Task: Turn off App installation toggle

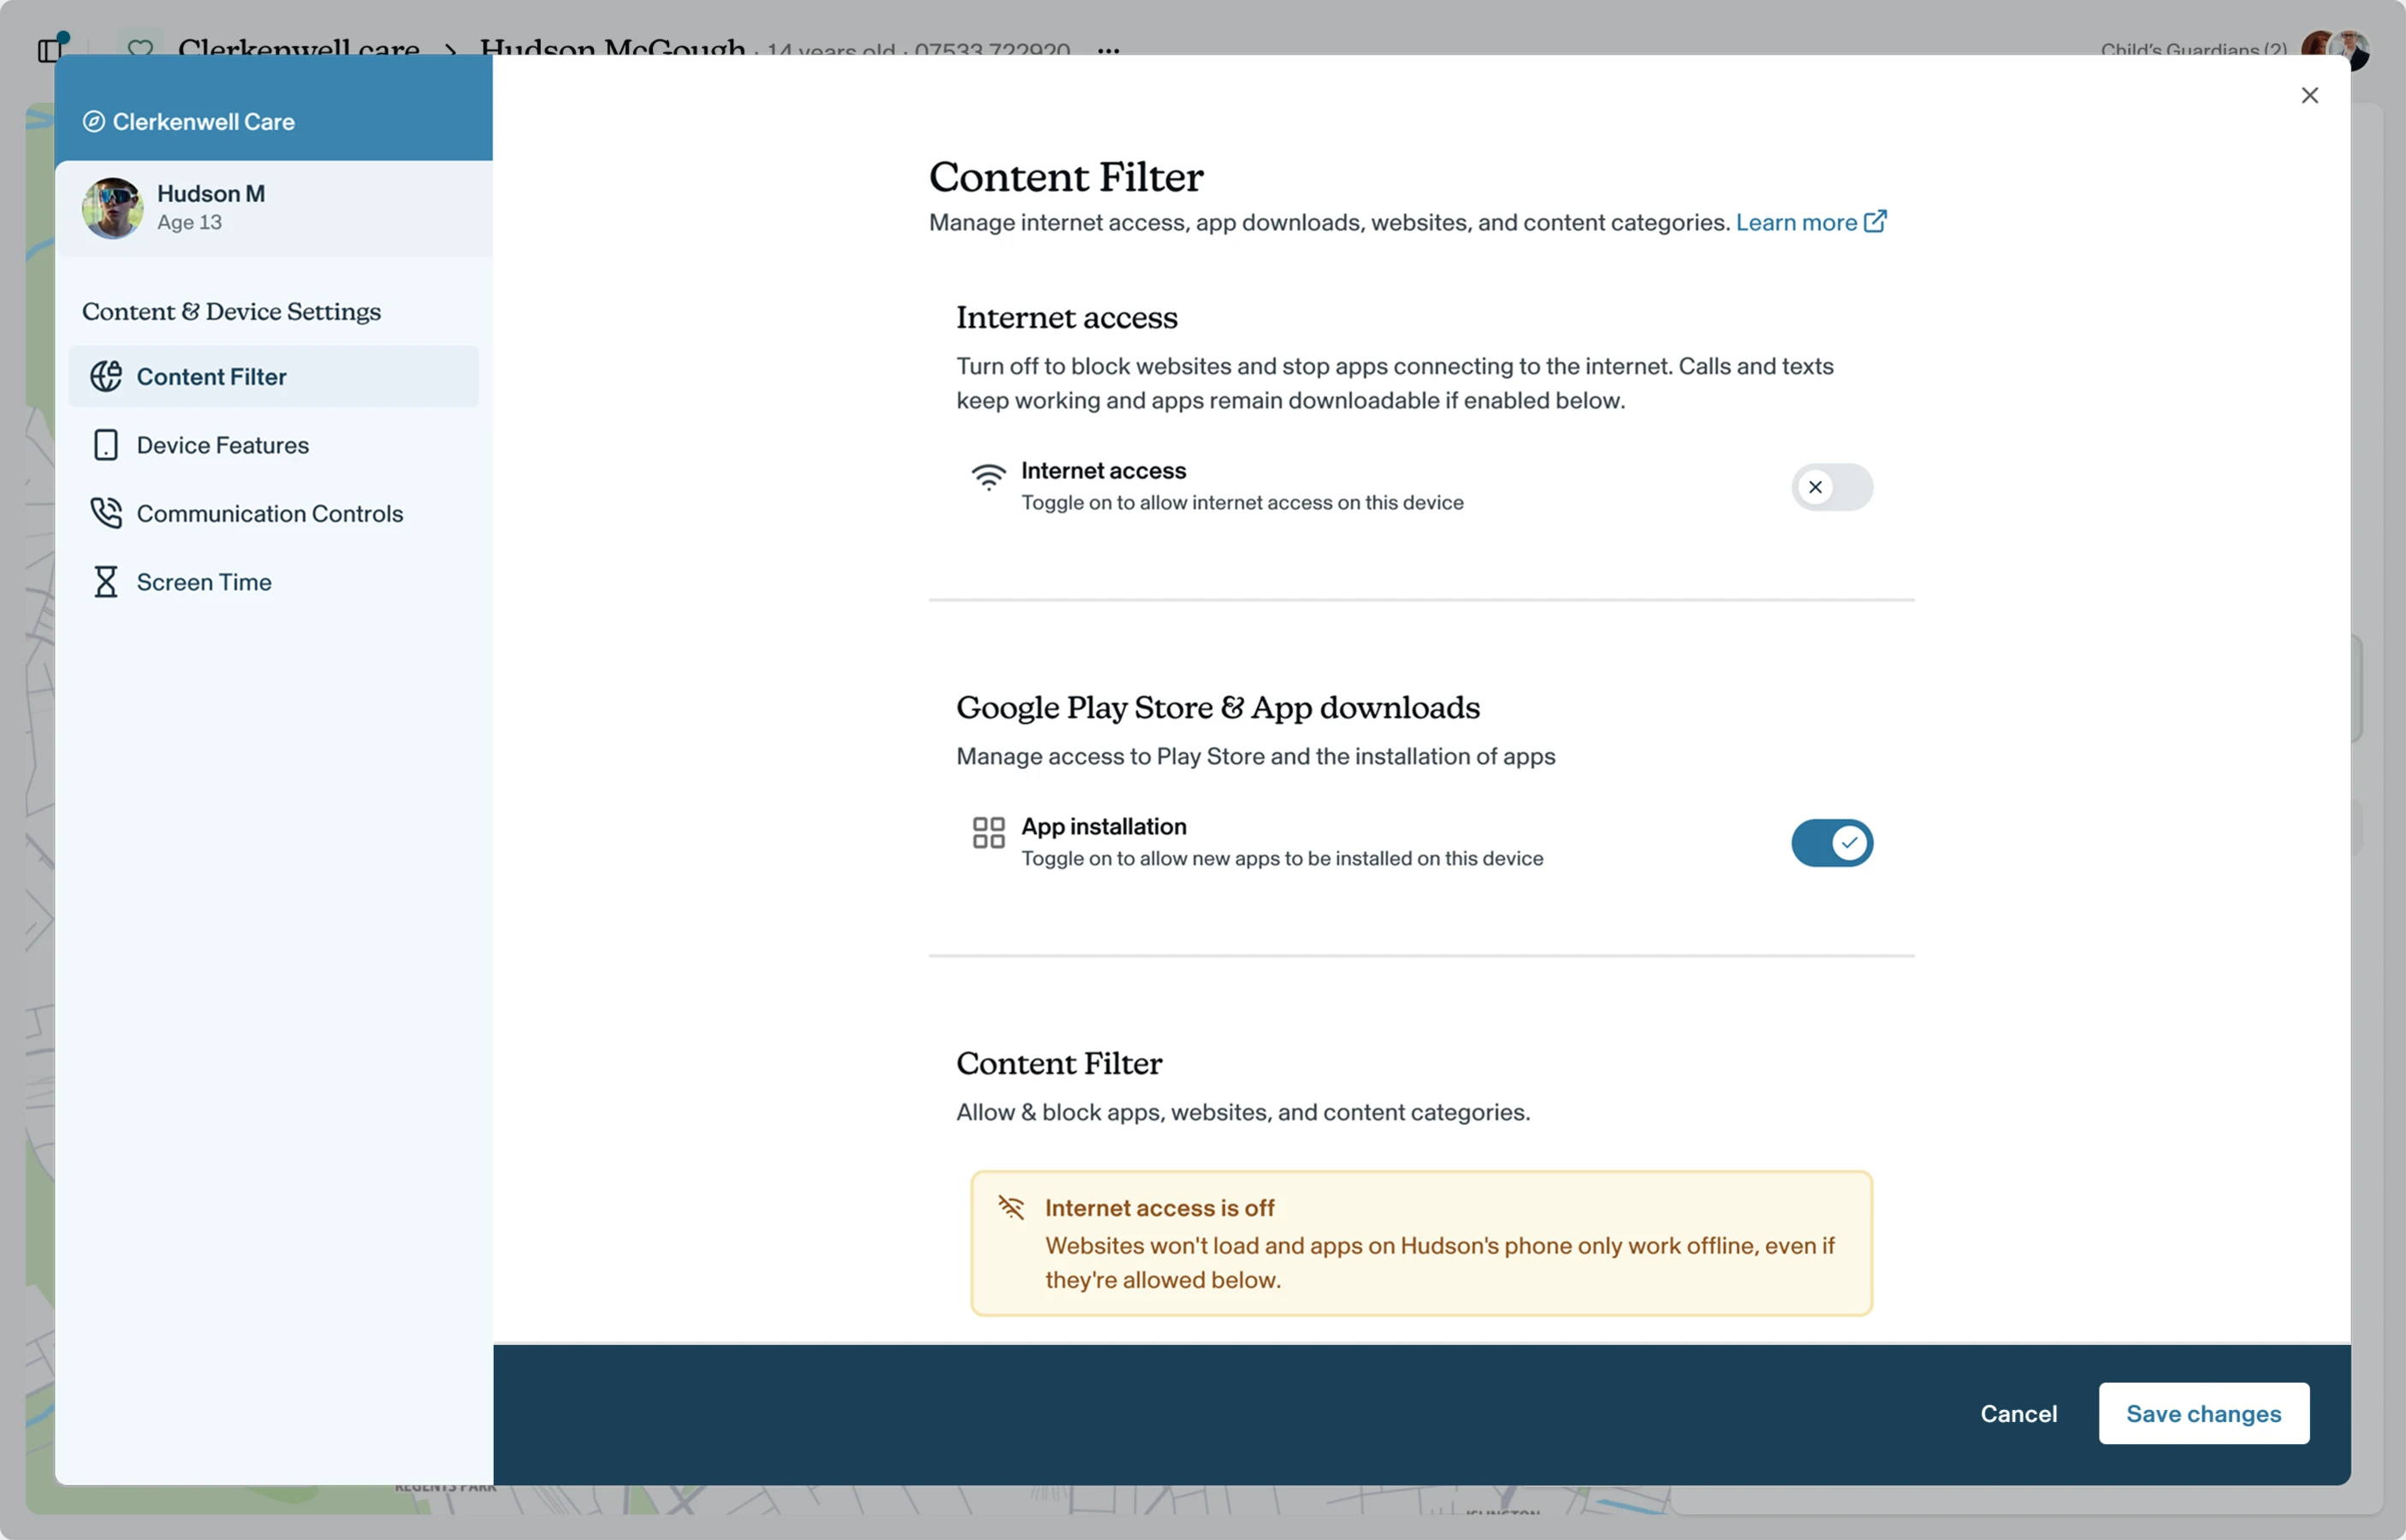Action: click(x=1831, y=843)
